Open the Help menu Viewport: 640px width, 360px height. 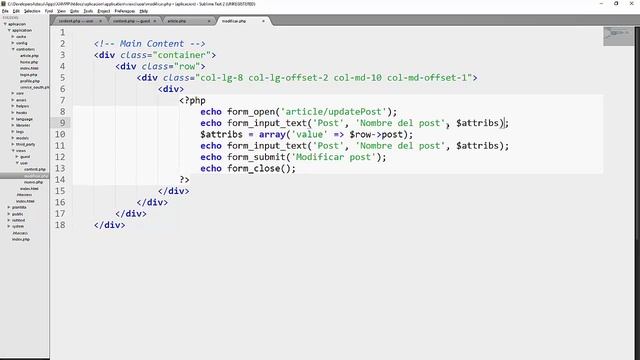click(144, 11)
